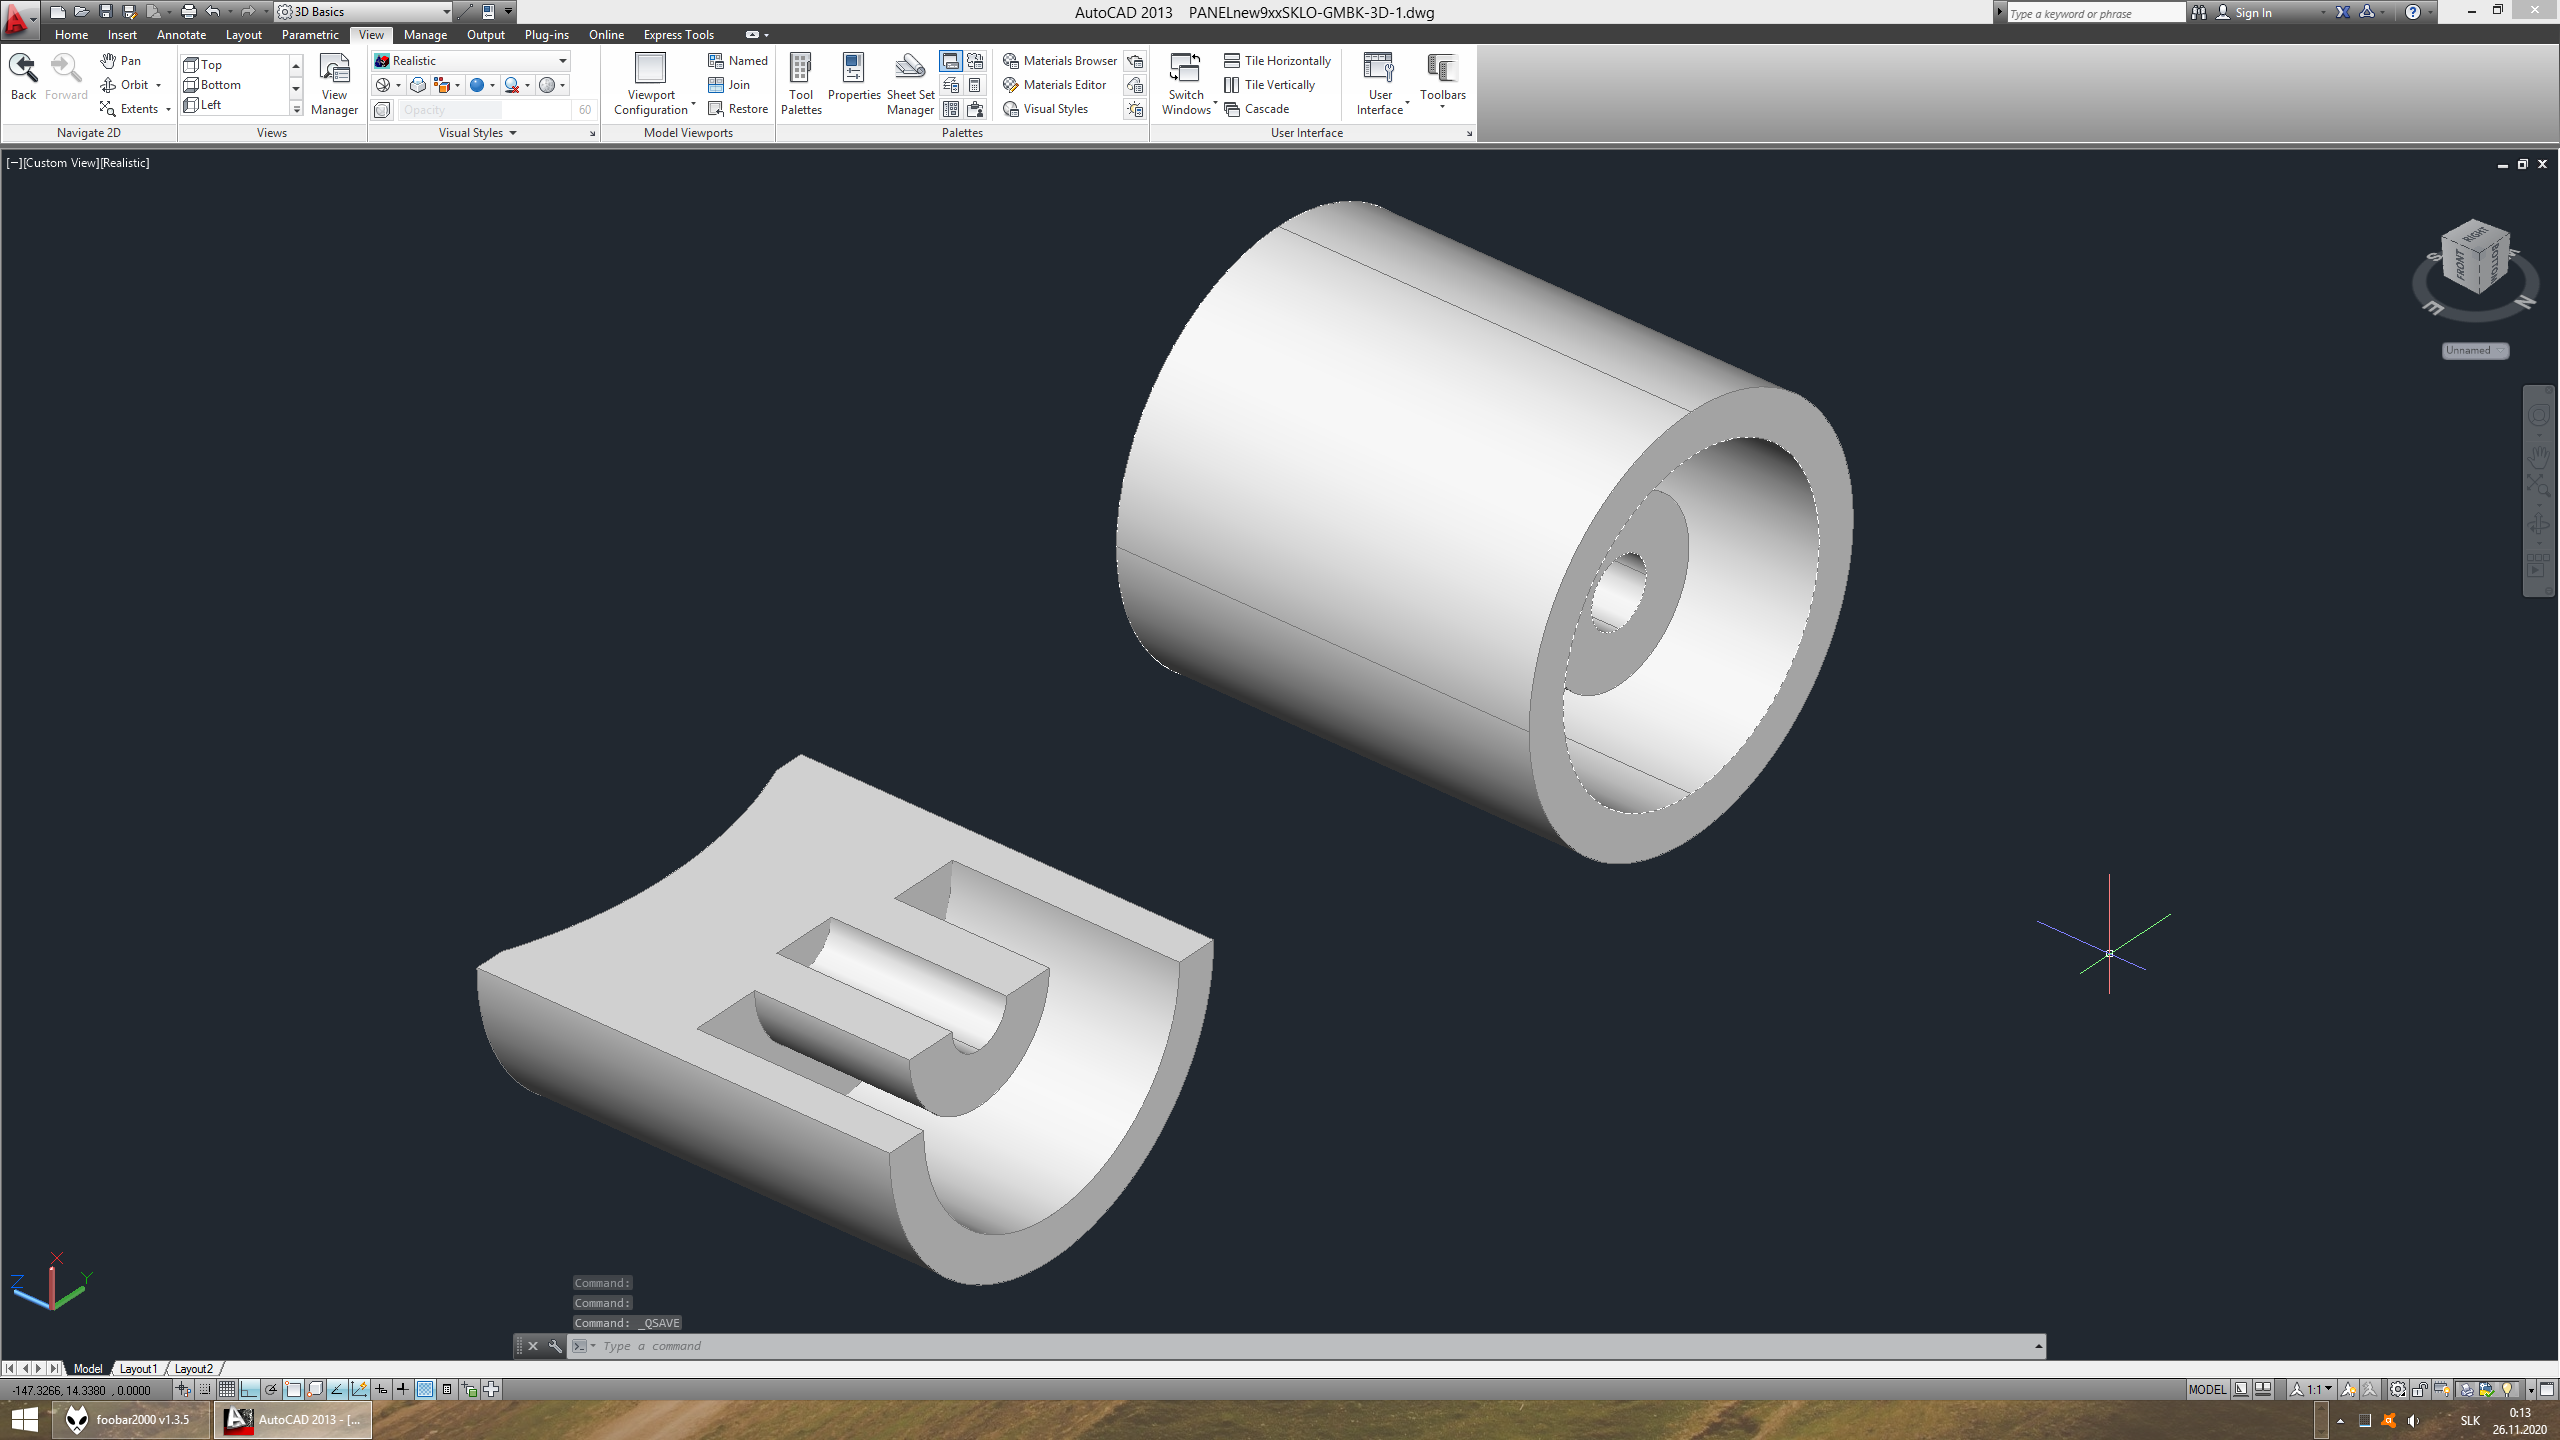Expand the Visual Styles panel arrow
Viewport: 2560px width, 1440px height.
click(x=512, y=133)
